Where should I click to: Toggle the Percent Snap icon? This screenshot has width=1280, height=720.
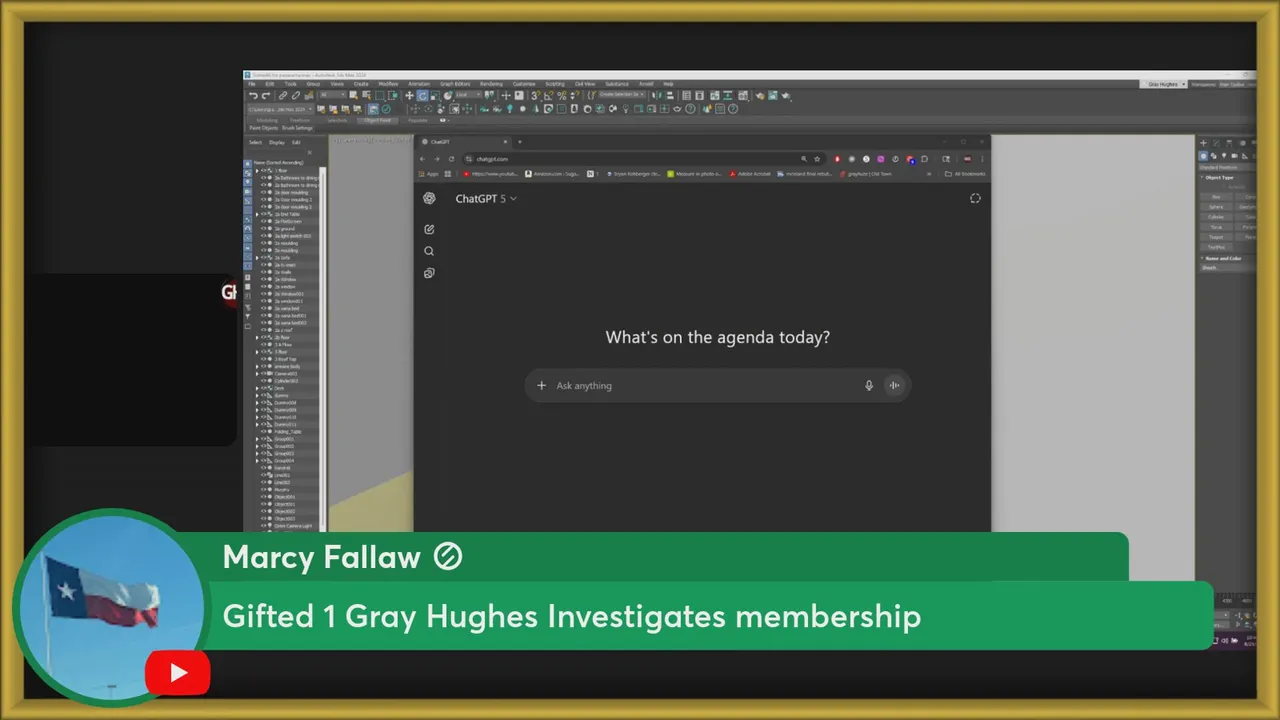coord(562,95)
